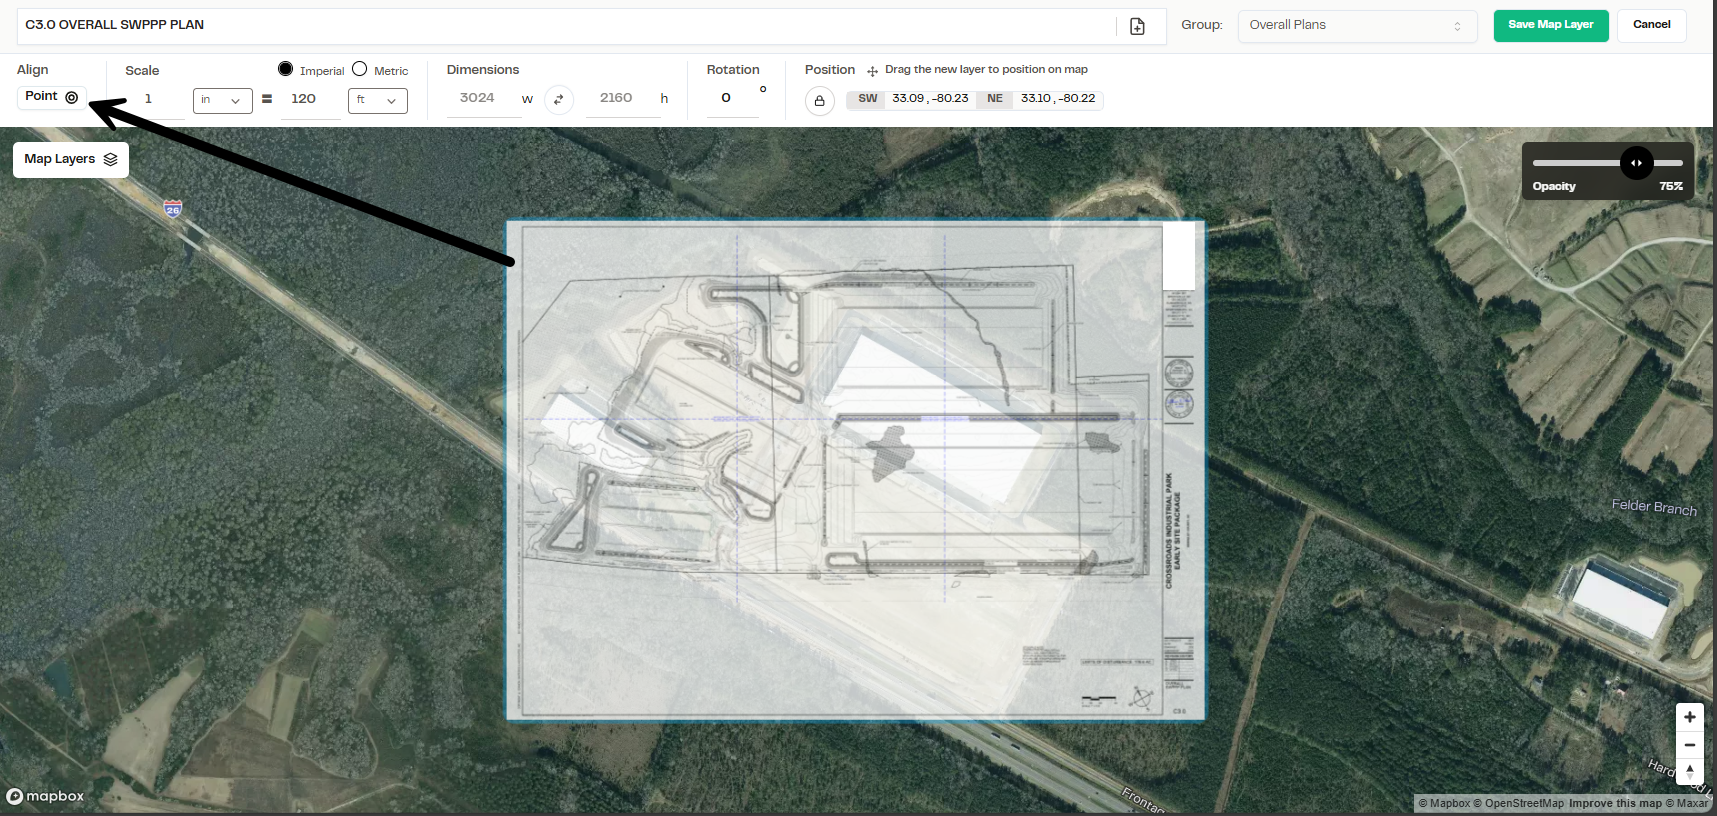Expand the Overall Plans group dropdown
This screenshot has height=816, width=1717.
pos(1356,26)
